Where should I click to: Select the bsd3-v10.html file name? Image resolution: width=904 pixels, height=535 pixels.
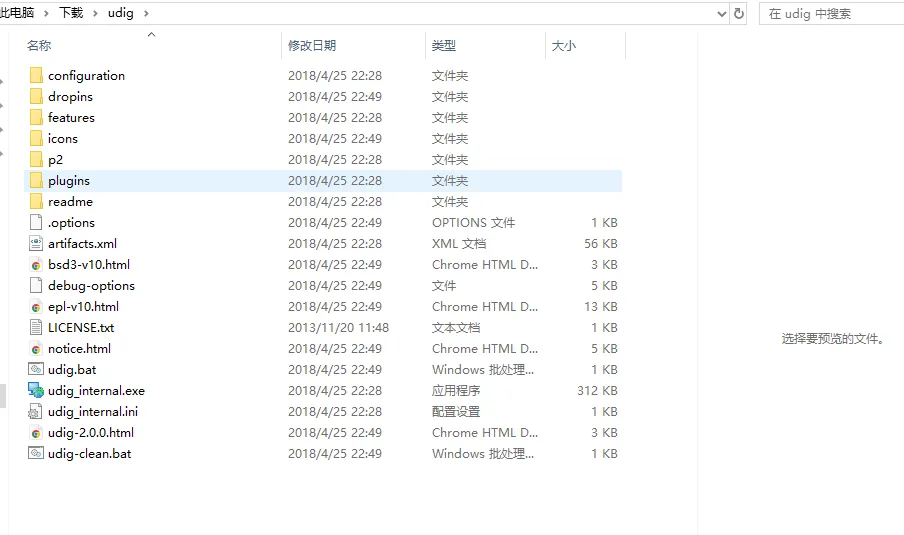[x=89, y=265]
